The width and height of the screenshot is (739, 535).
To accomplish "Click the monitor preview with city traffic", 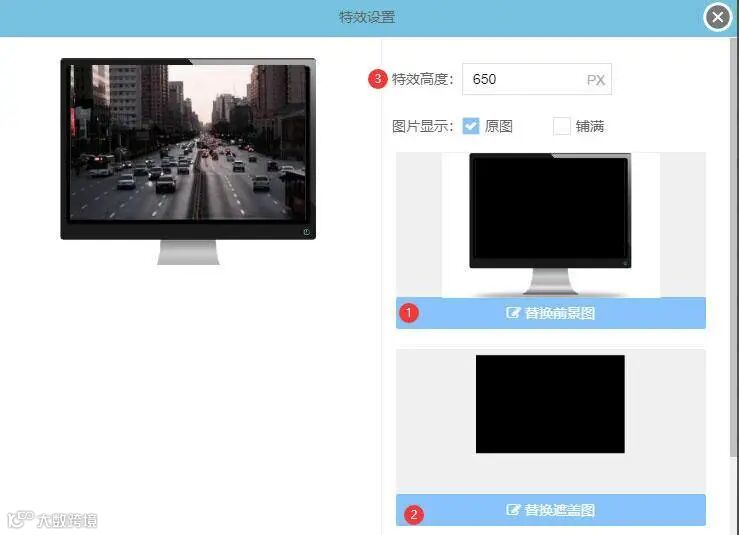I will [x=188, y=161].
